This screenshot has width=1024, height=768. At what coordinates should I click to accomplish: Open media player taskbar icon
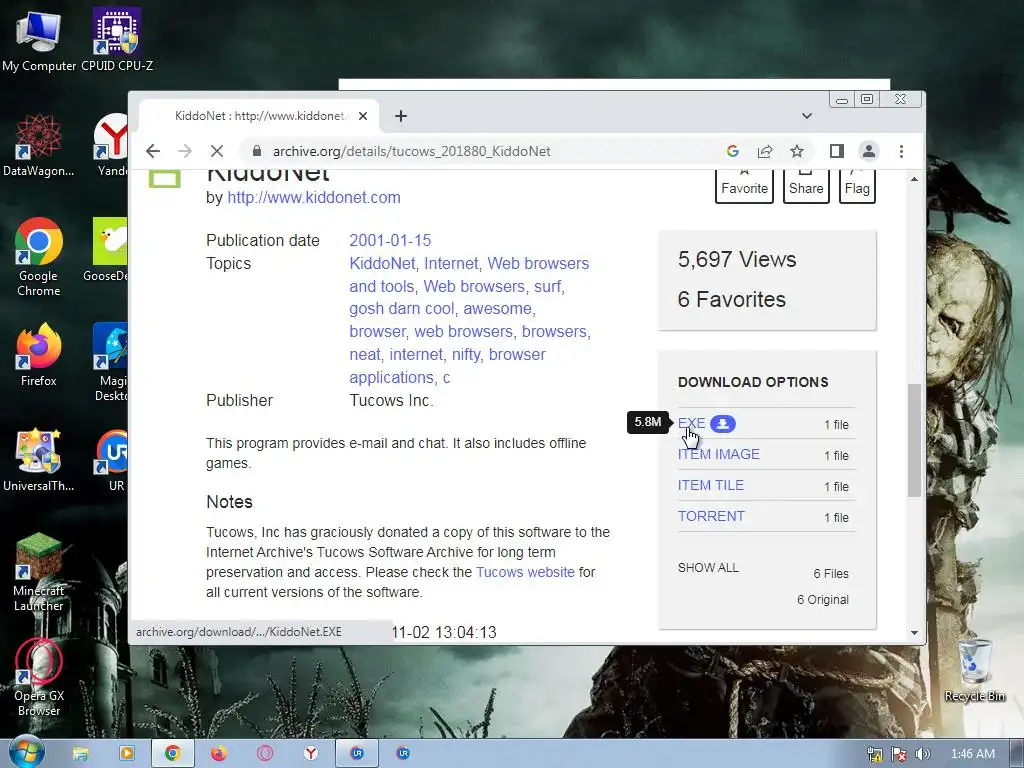(x=126, y=754)
